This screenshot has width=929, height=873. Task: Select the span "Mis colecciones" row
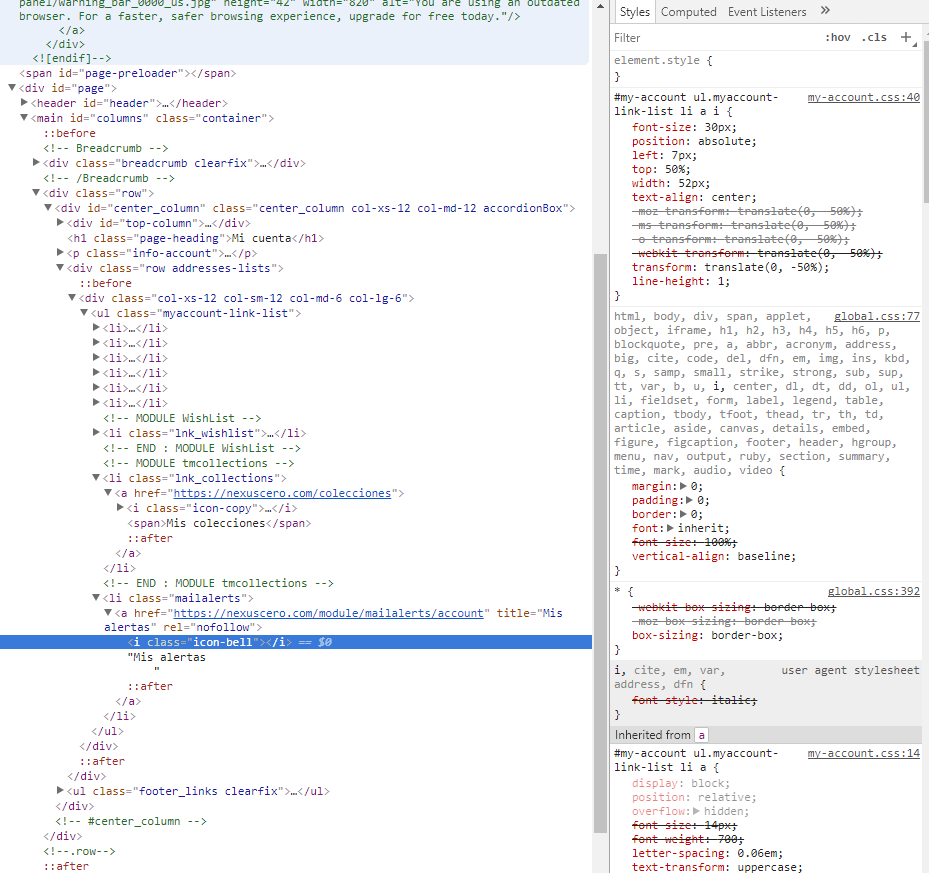click(219, 523)
